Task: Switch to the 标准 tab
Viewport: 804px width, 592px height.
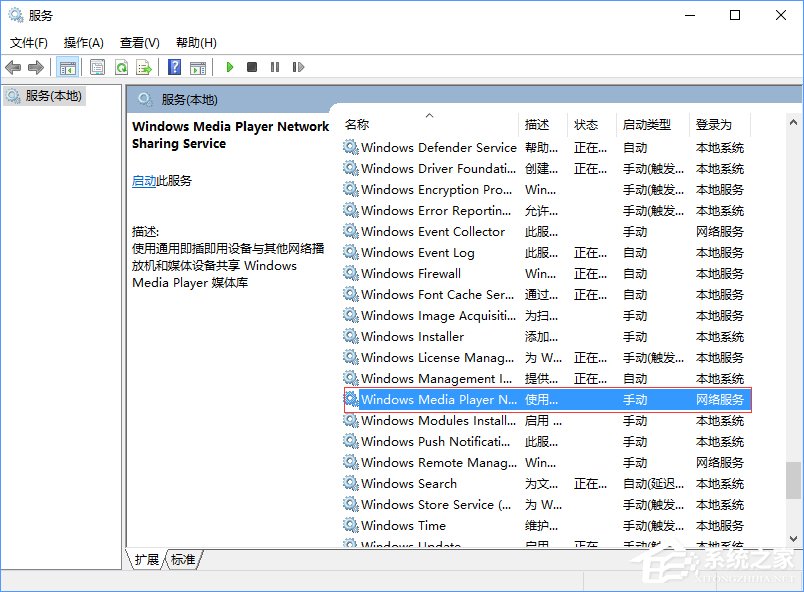Action: coord(182,561)
